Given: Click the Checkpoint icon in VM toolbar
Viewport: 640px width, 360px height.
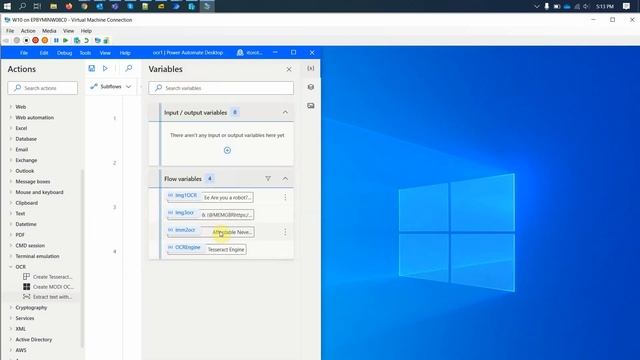Looking at the screenshot, I should point(77,40).
